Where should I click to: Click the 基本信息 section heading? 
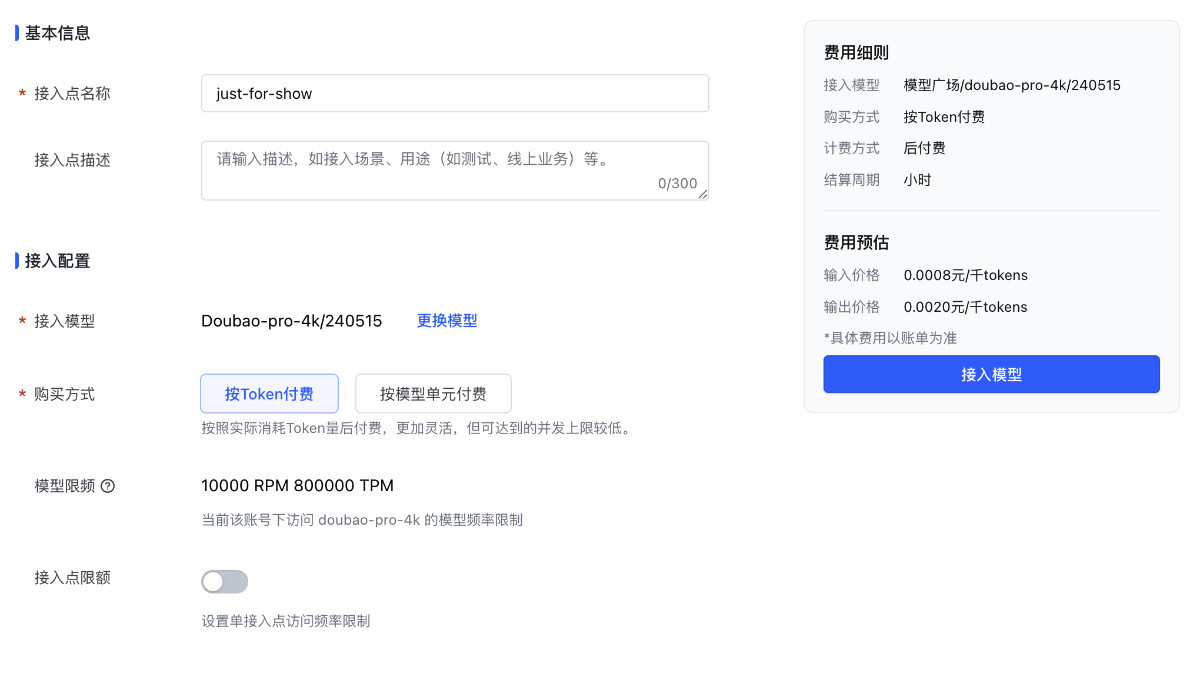(x=57, y=33)
